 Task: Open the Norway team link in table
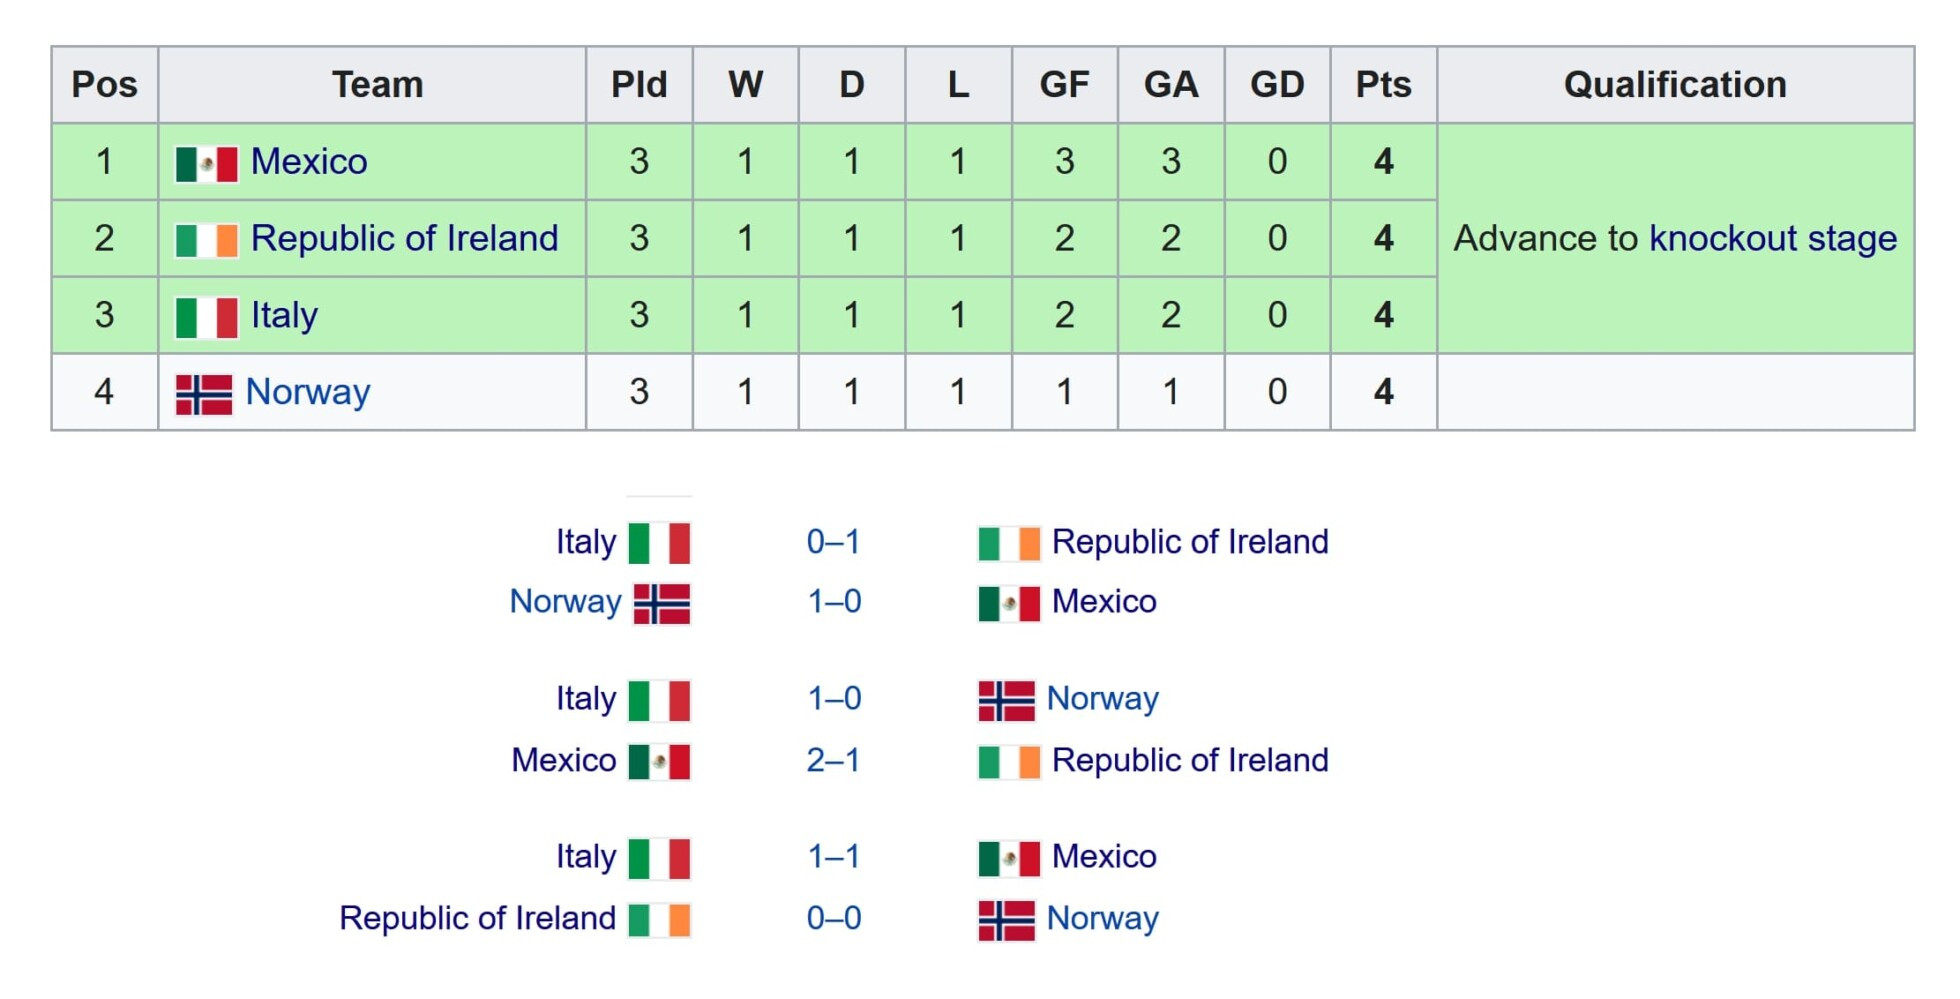tap(308, 392)
